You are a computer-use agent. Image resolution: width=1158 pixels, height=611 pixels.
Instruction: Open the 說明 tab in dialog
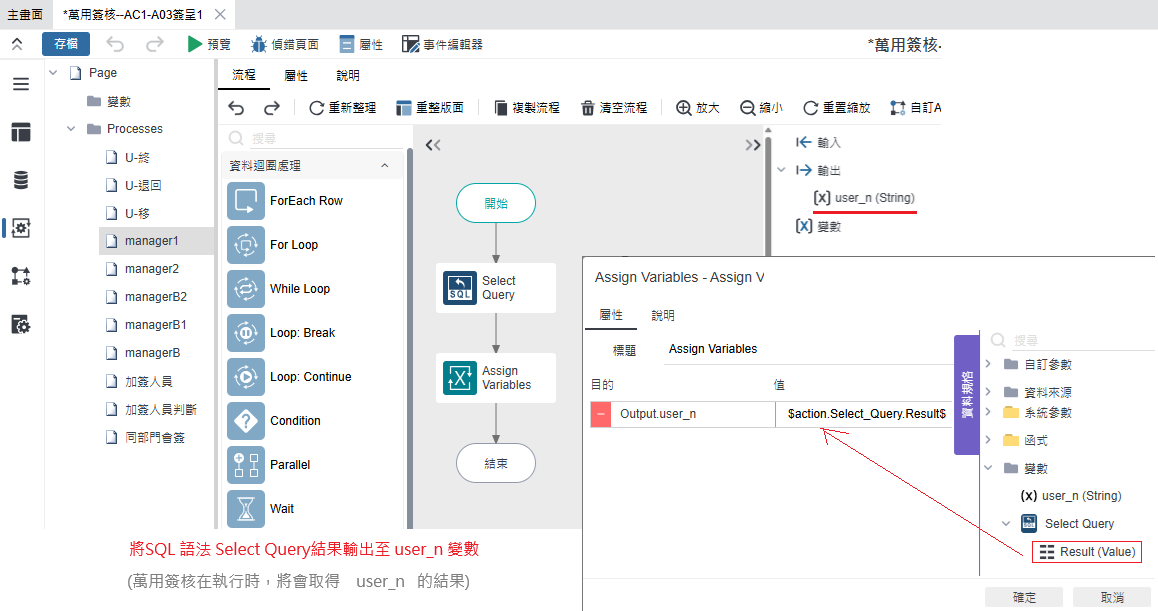(x=663, y=315)
